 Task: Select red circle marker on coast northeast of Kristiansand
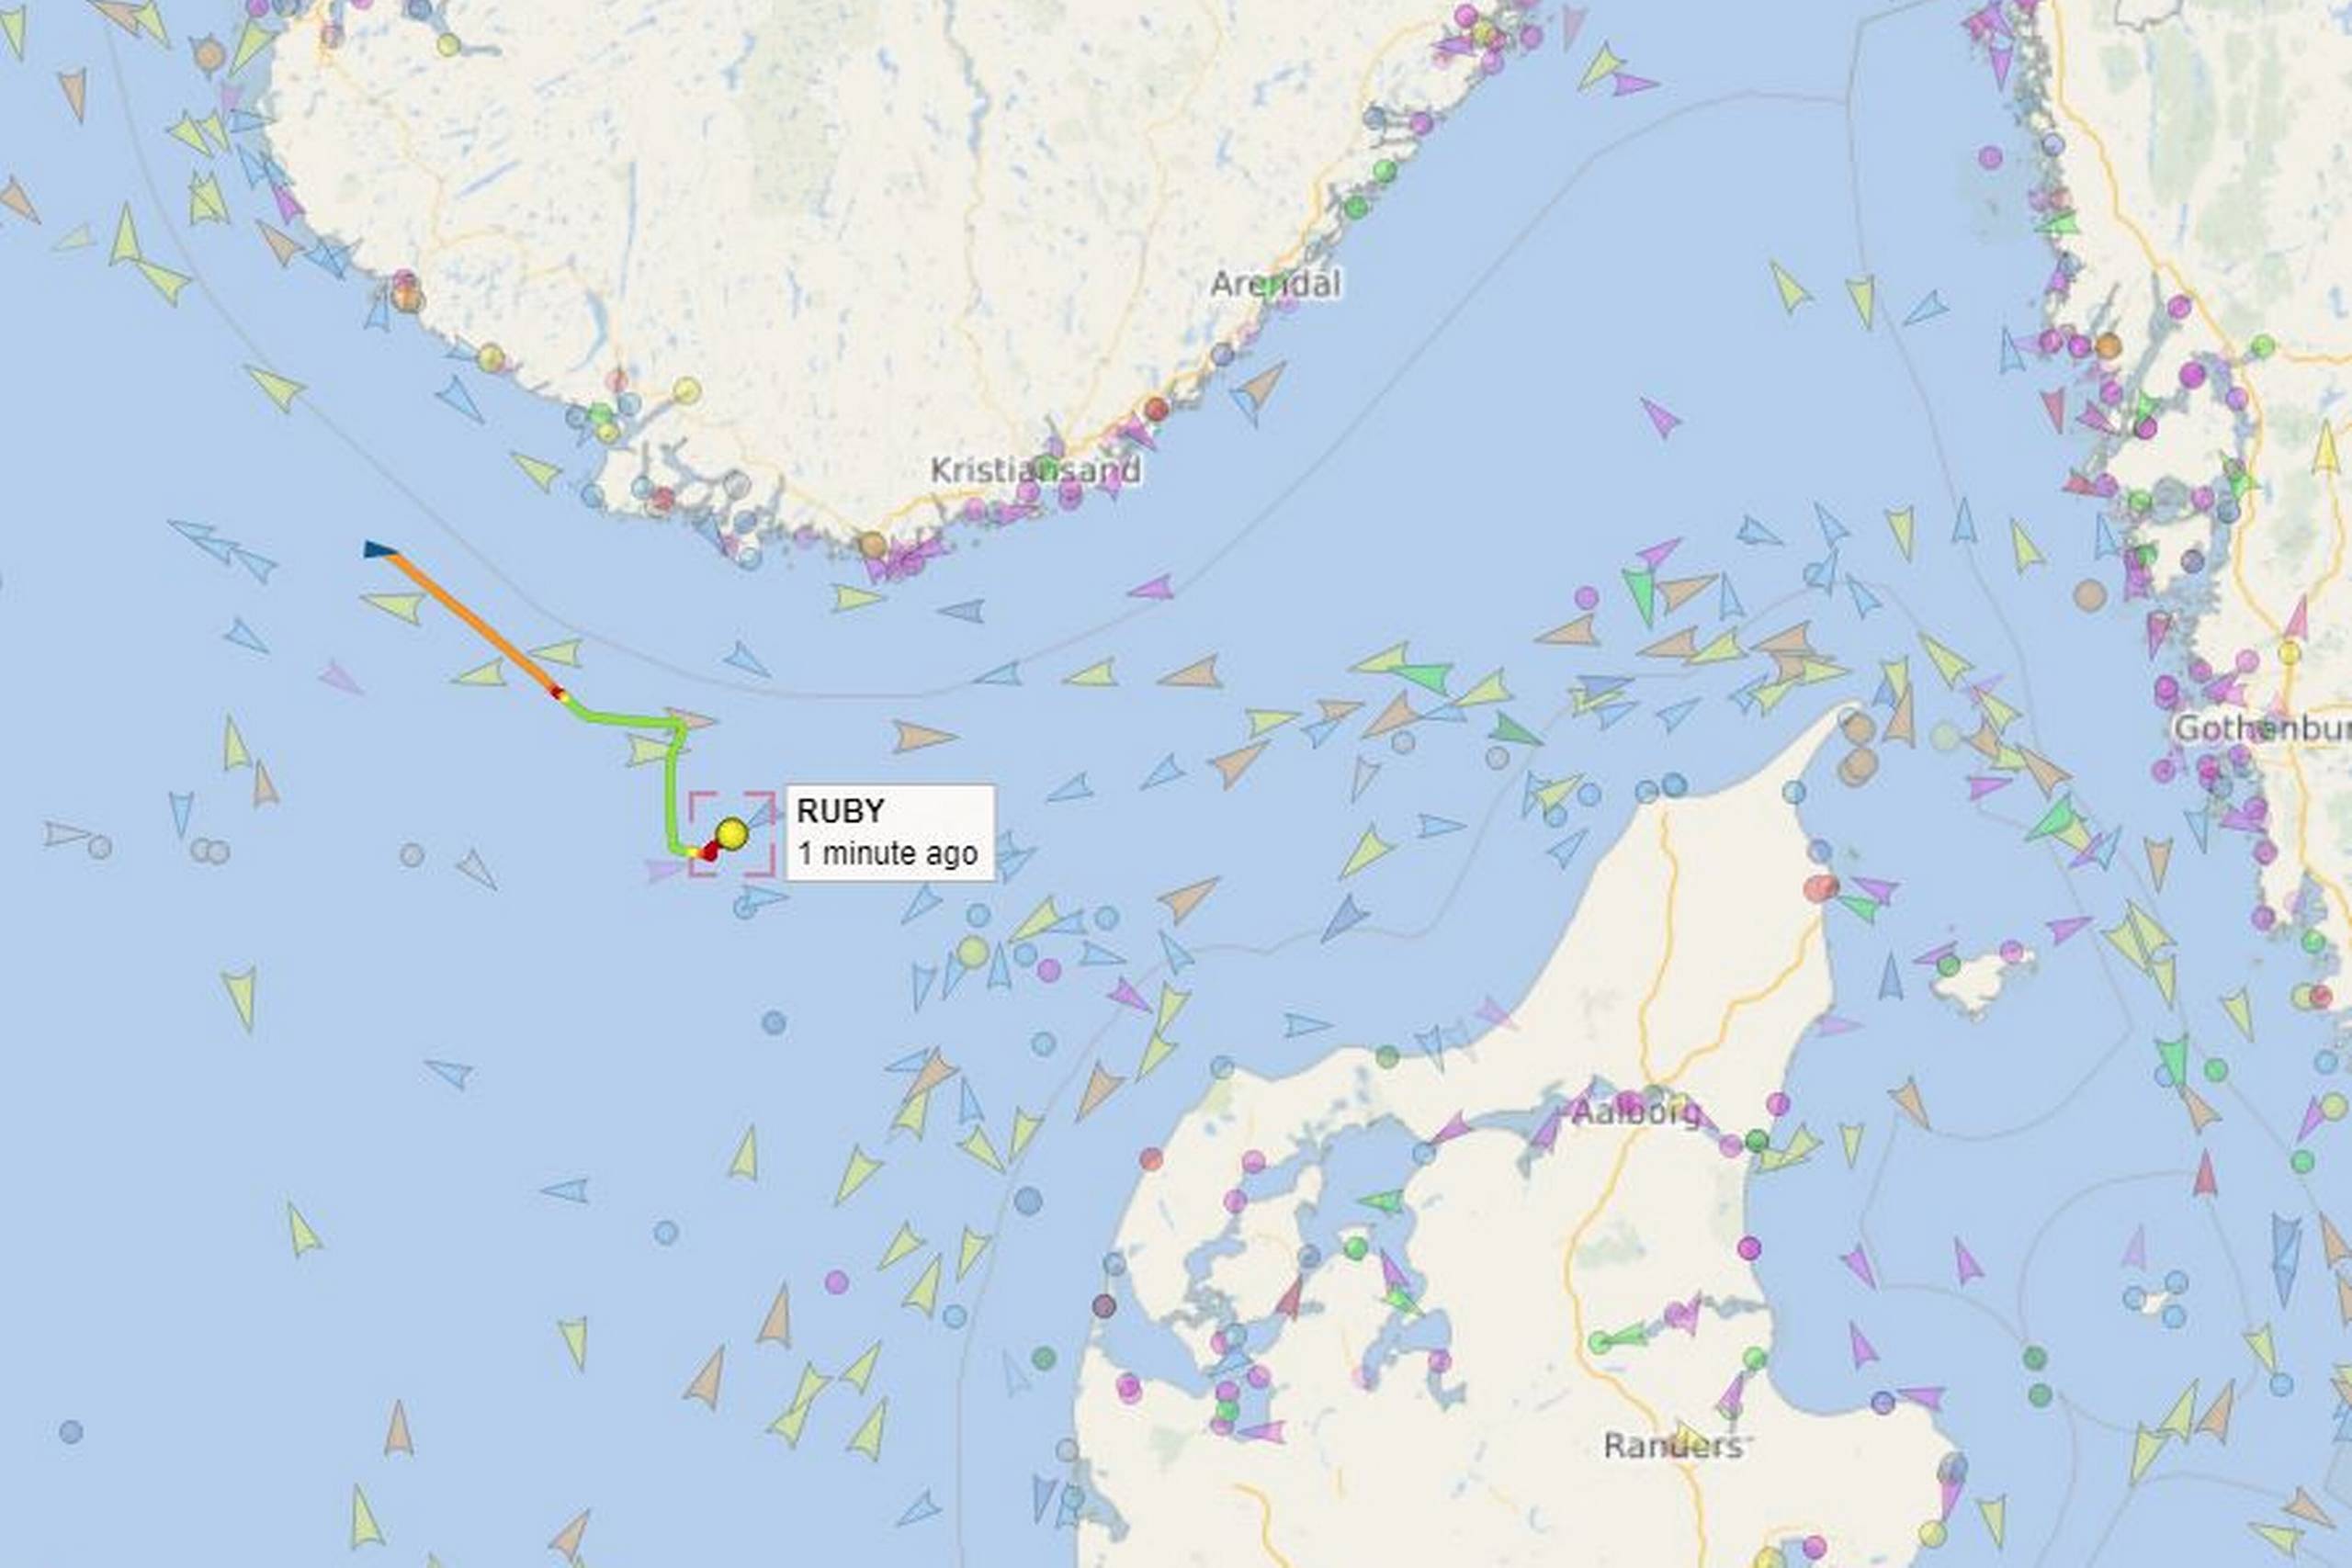point(1157,408)
